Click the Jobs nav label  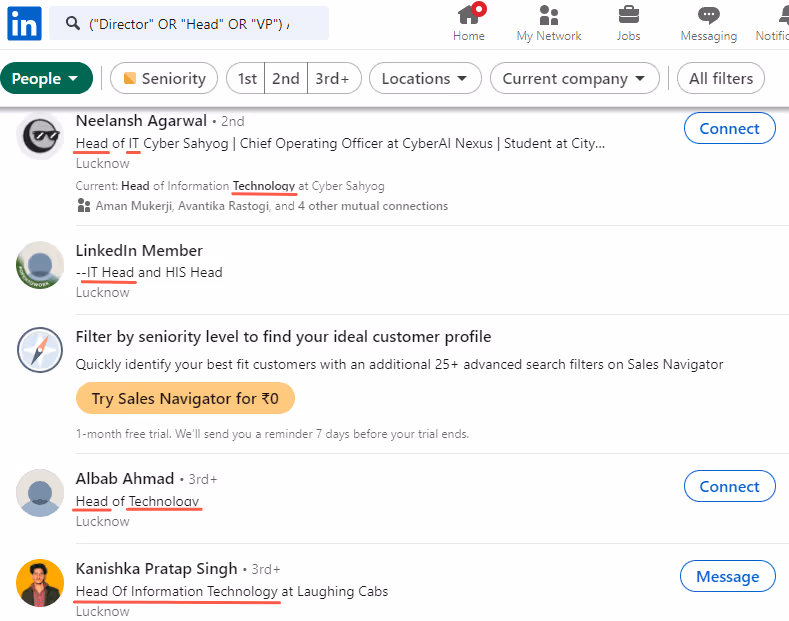pos(628,36)
